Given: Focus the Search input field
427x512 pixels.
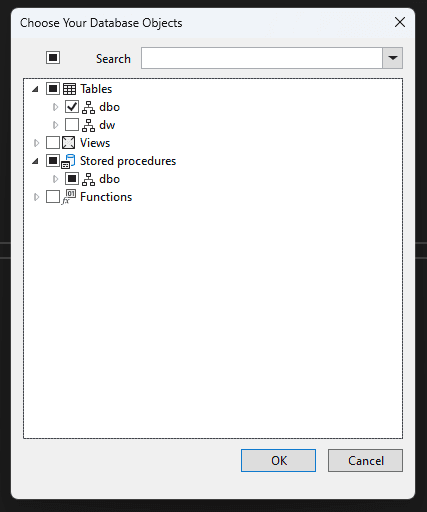Looking at the screenshot, I should click(262, 58).
